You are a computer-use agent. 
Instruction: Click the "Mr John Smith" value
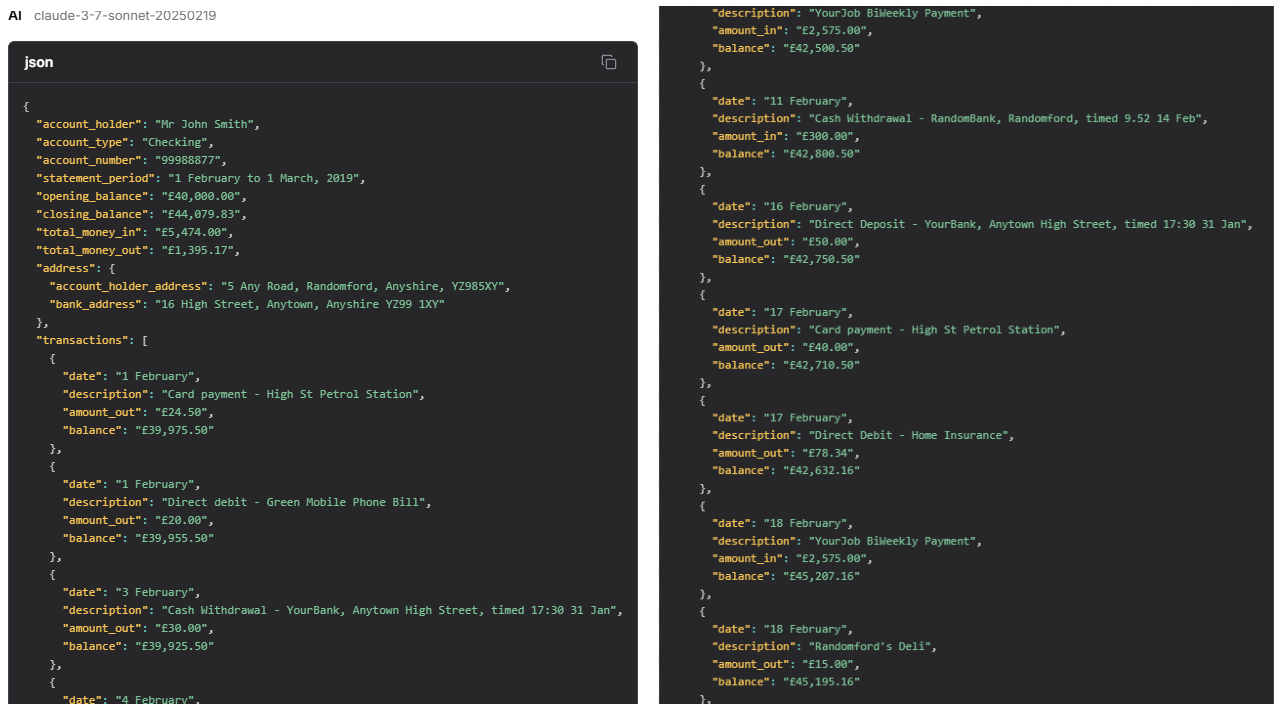click(205, 124)
